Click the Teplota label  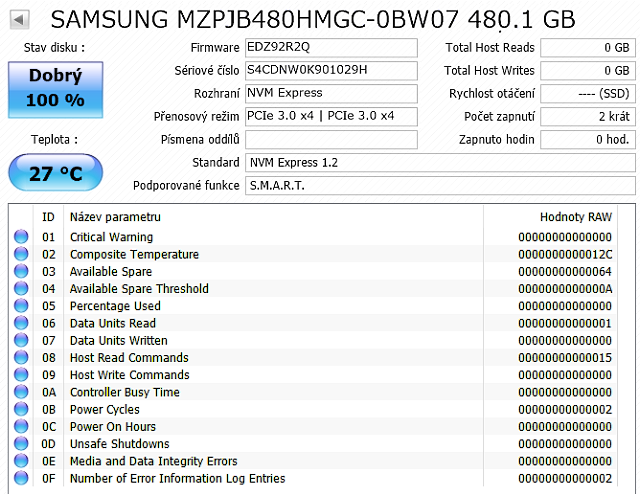(x=54, y=140)
